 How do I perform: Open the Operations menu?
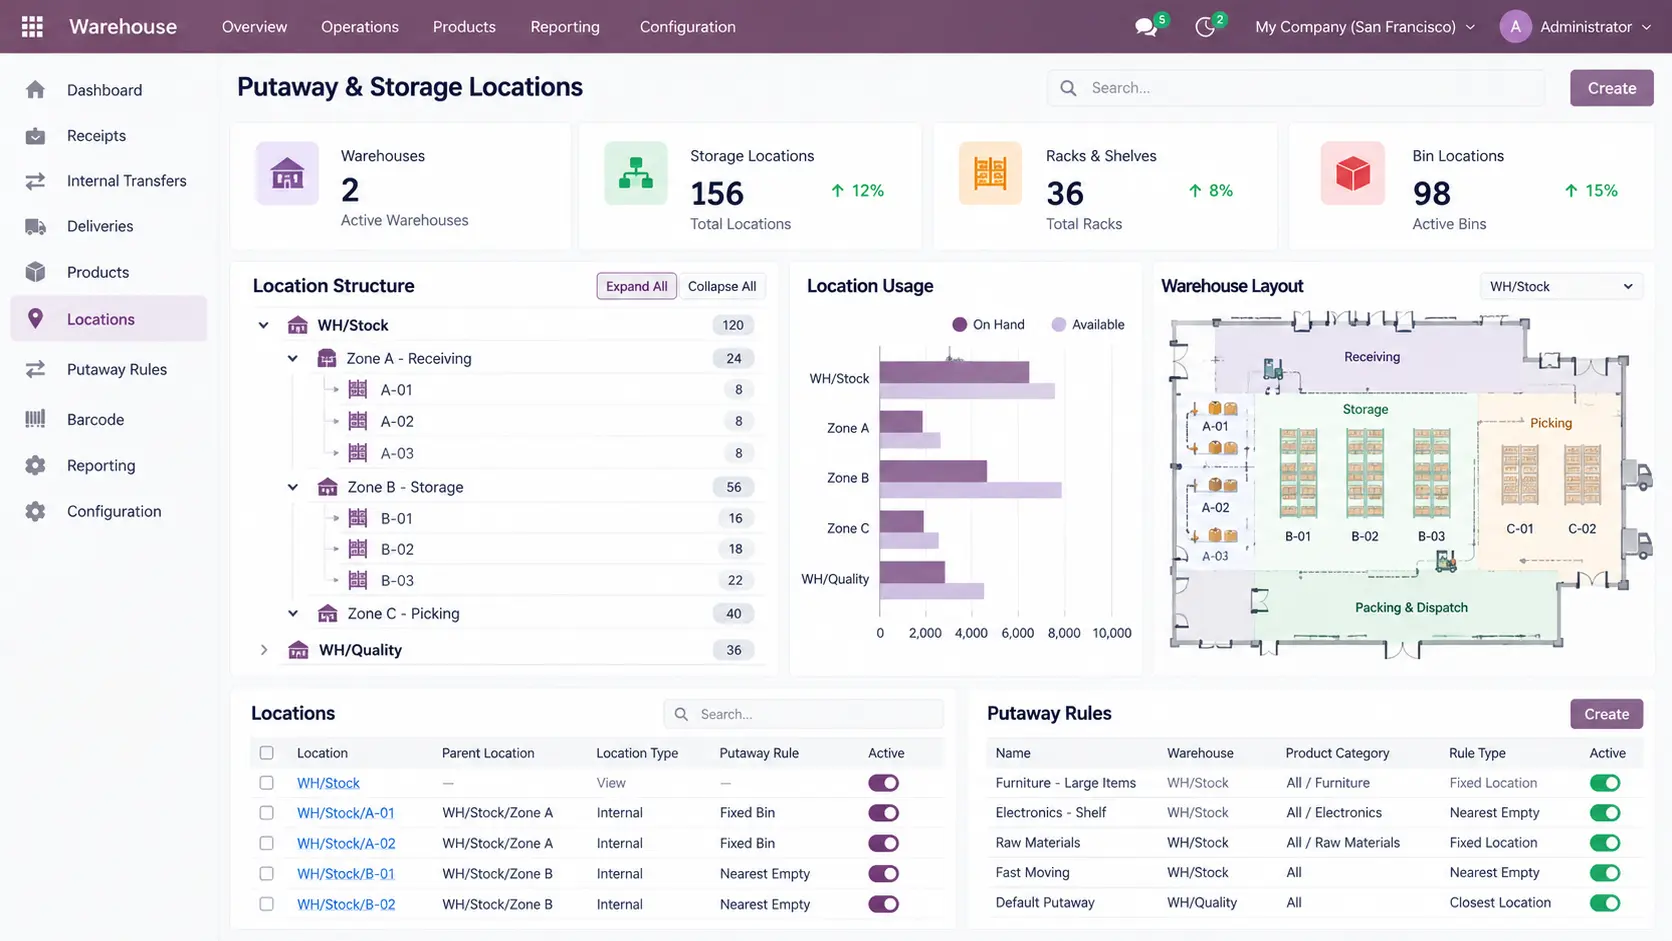[360, 27]
